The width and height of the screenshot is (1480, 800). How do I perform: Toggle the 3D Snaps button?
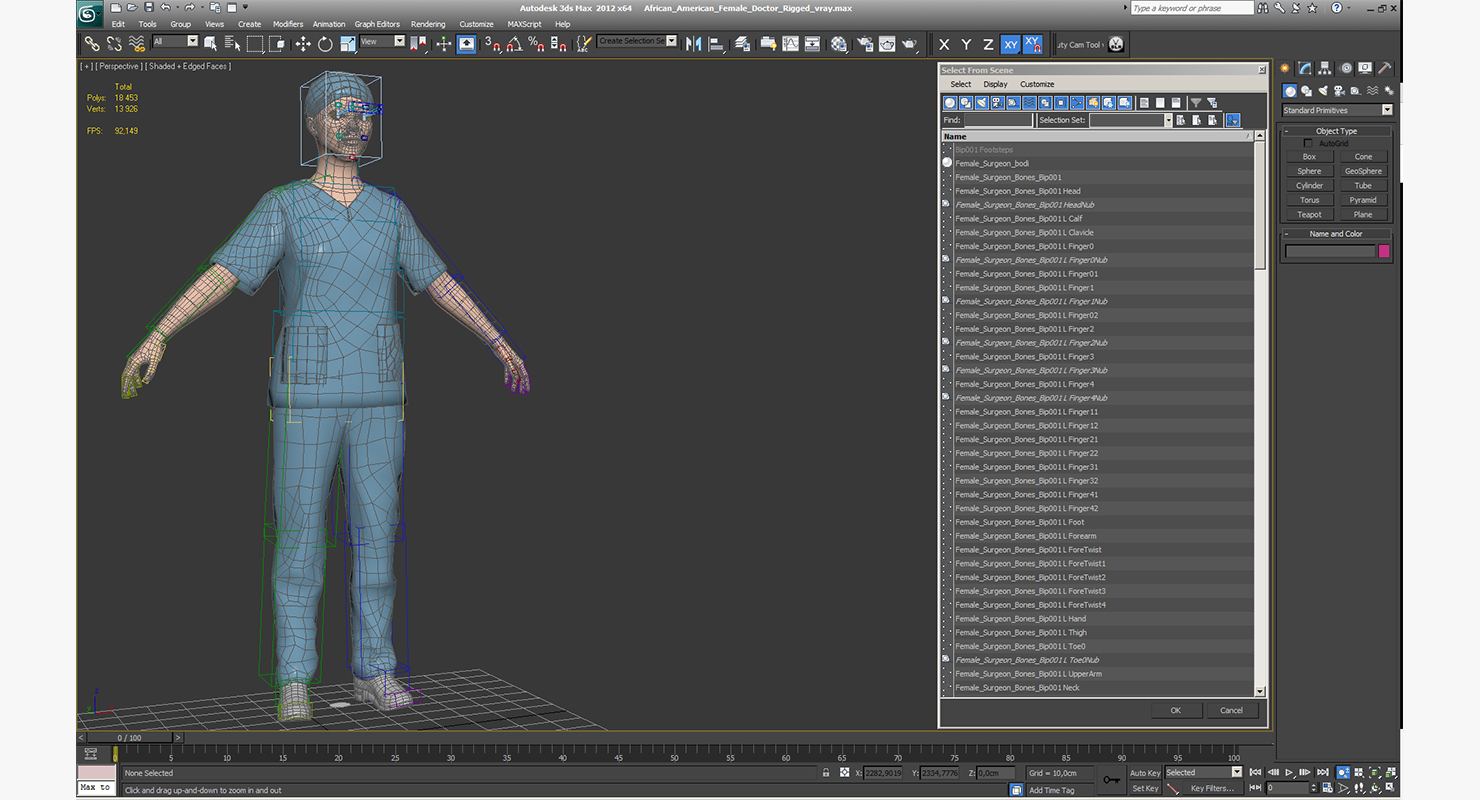tap(492, 44)
